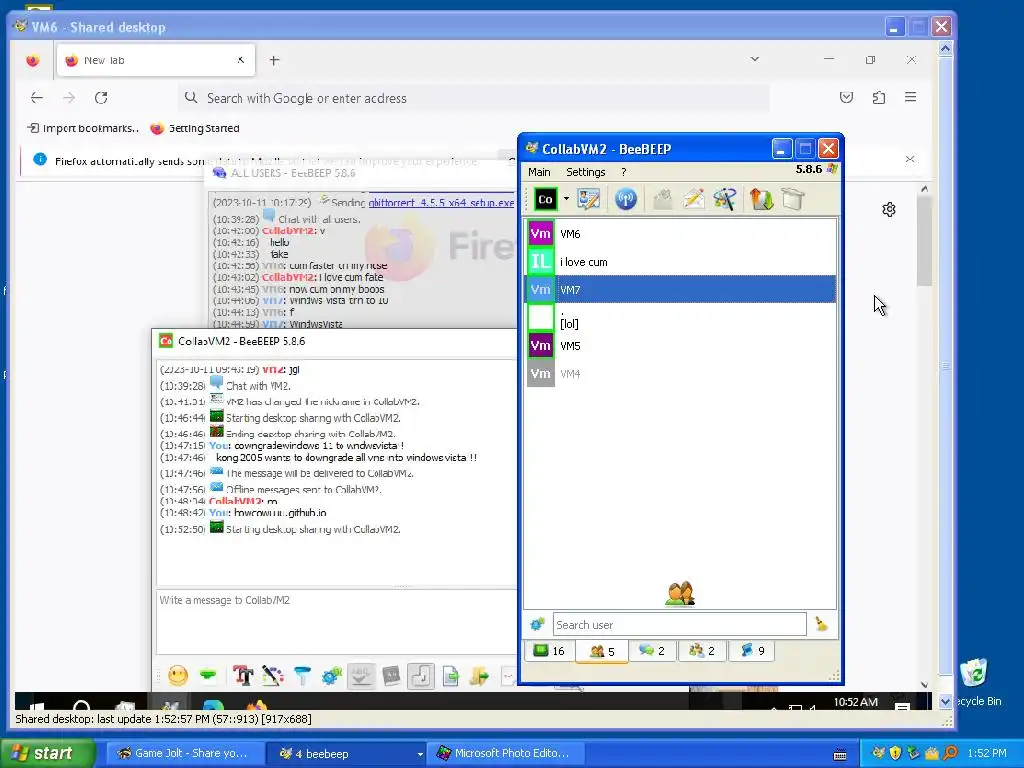The image size is (1024, 768).
Task: Select the offline VM4 user
Action: coord(681,374)
